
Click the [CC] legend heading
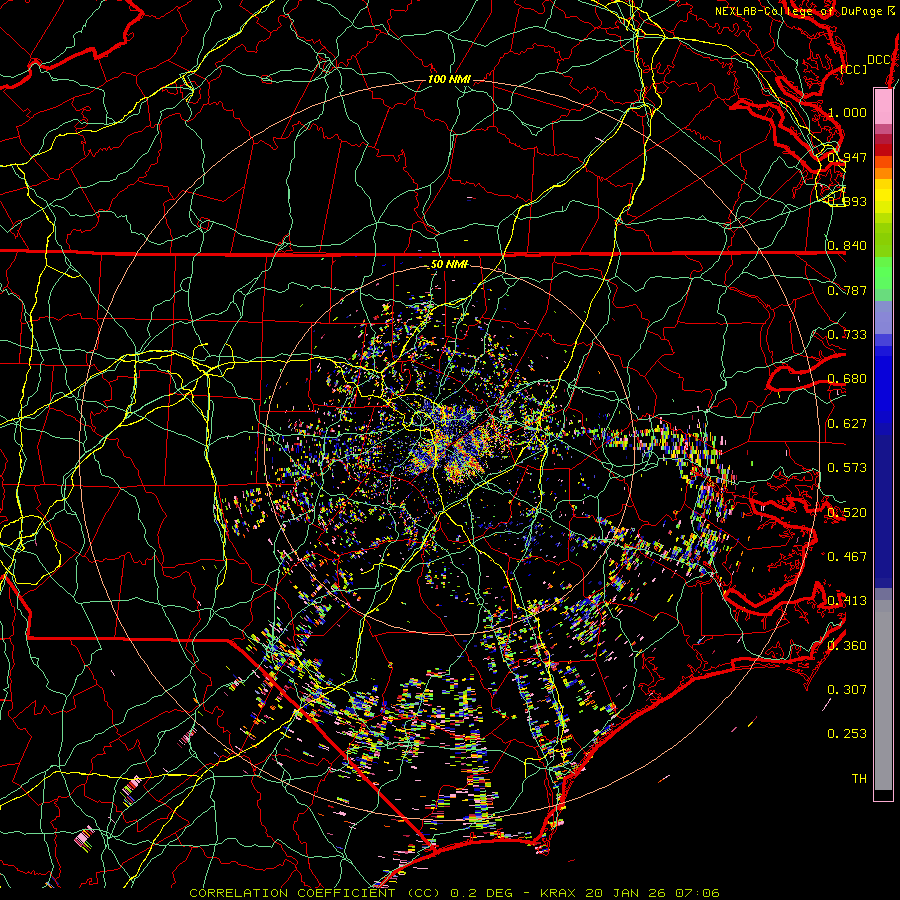click(x=854, y=69)
